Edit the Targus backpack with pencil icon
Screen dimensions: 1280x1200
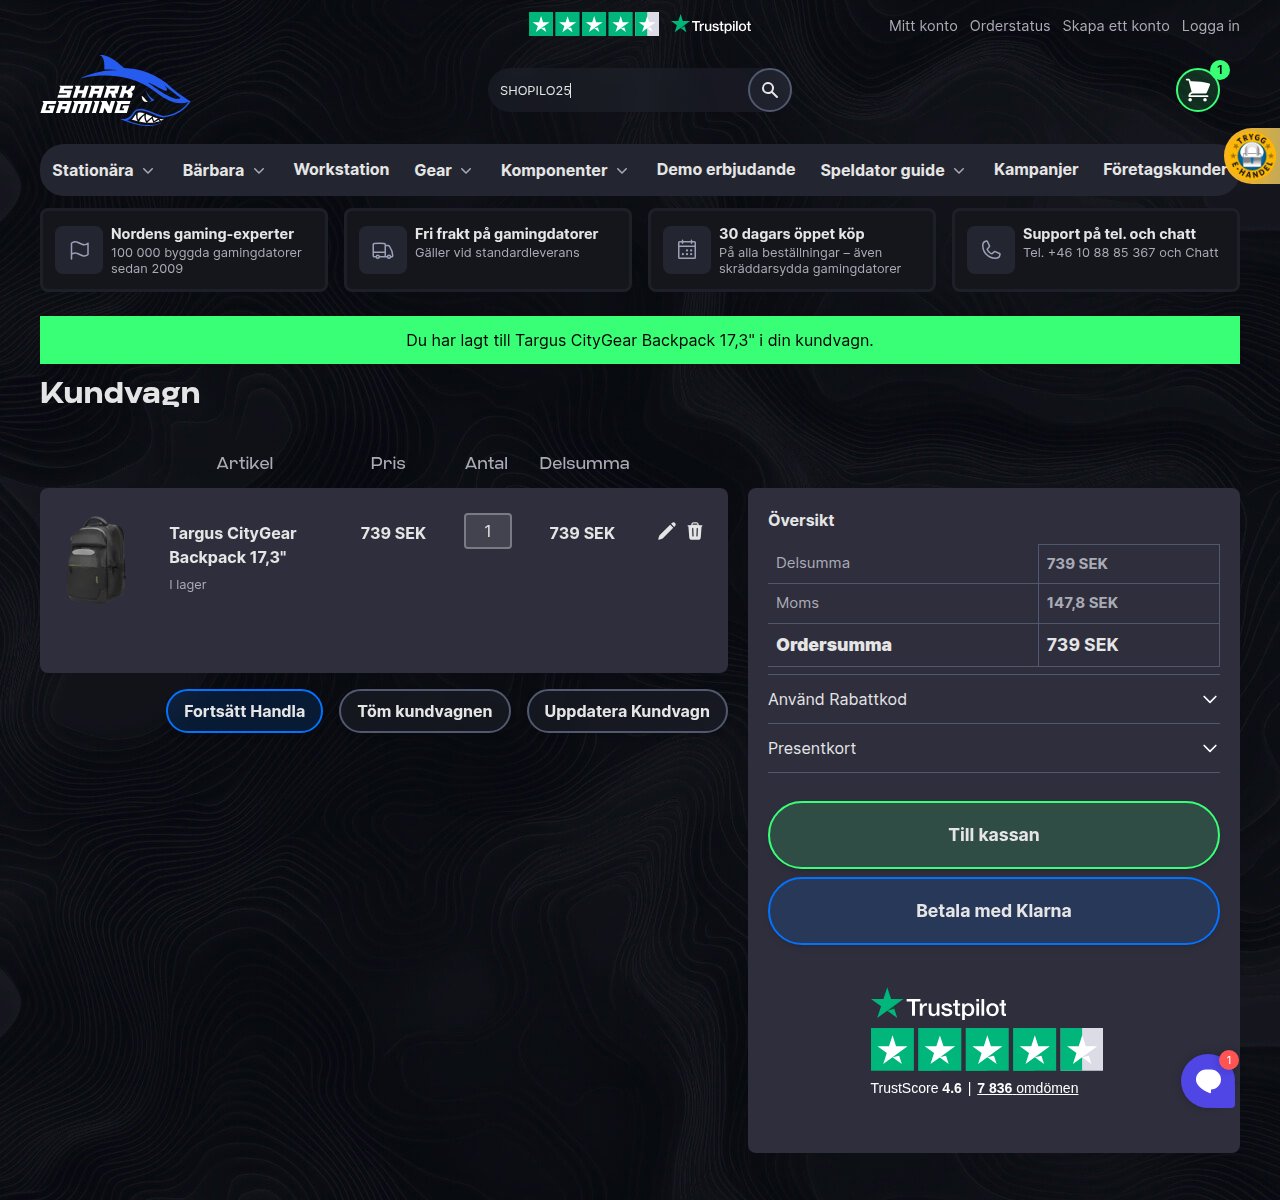667,531
